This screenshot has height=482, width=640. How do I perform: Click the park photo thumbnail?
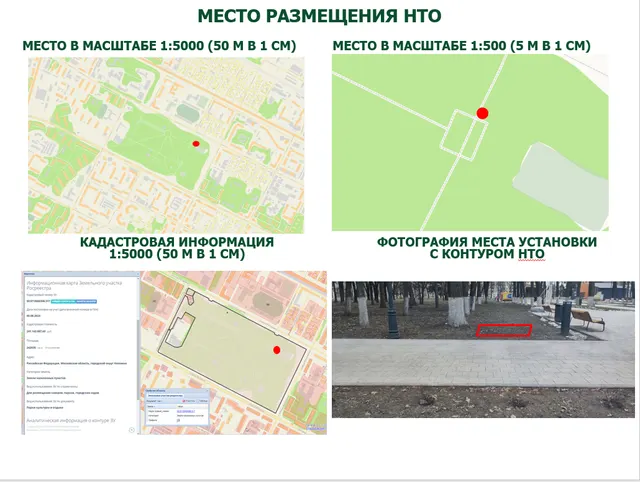(483, 349)
